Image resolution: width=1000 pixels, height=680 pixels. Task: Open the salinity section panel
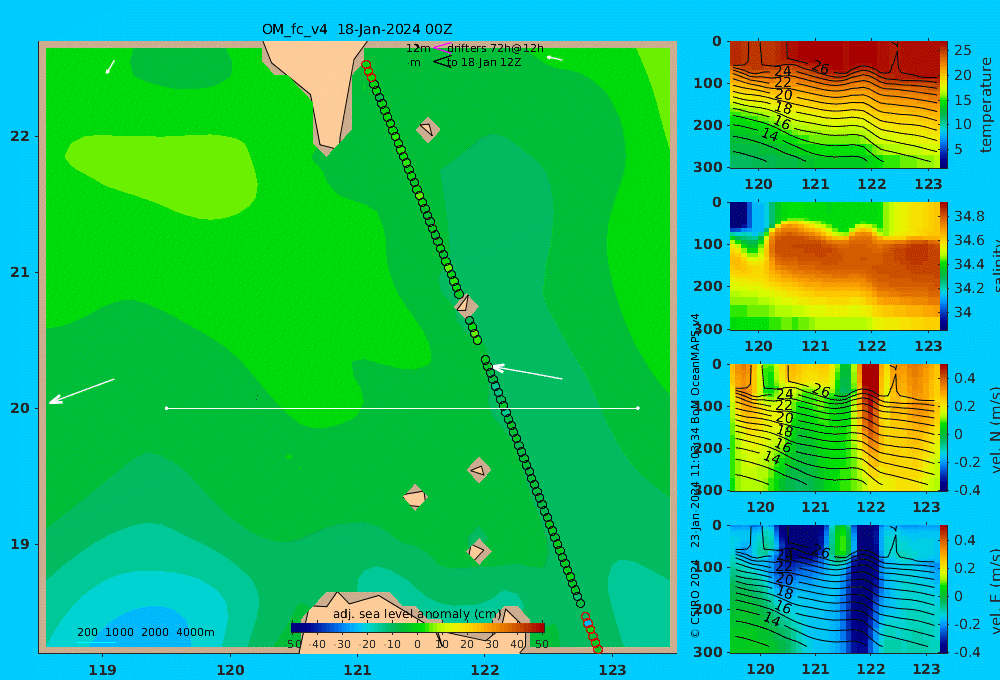[834, 266]
